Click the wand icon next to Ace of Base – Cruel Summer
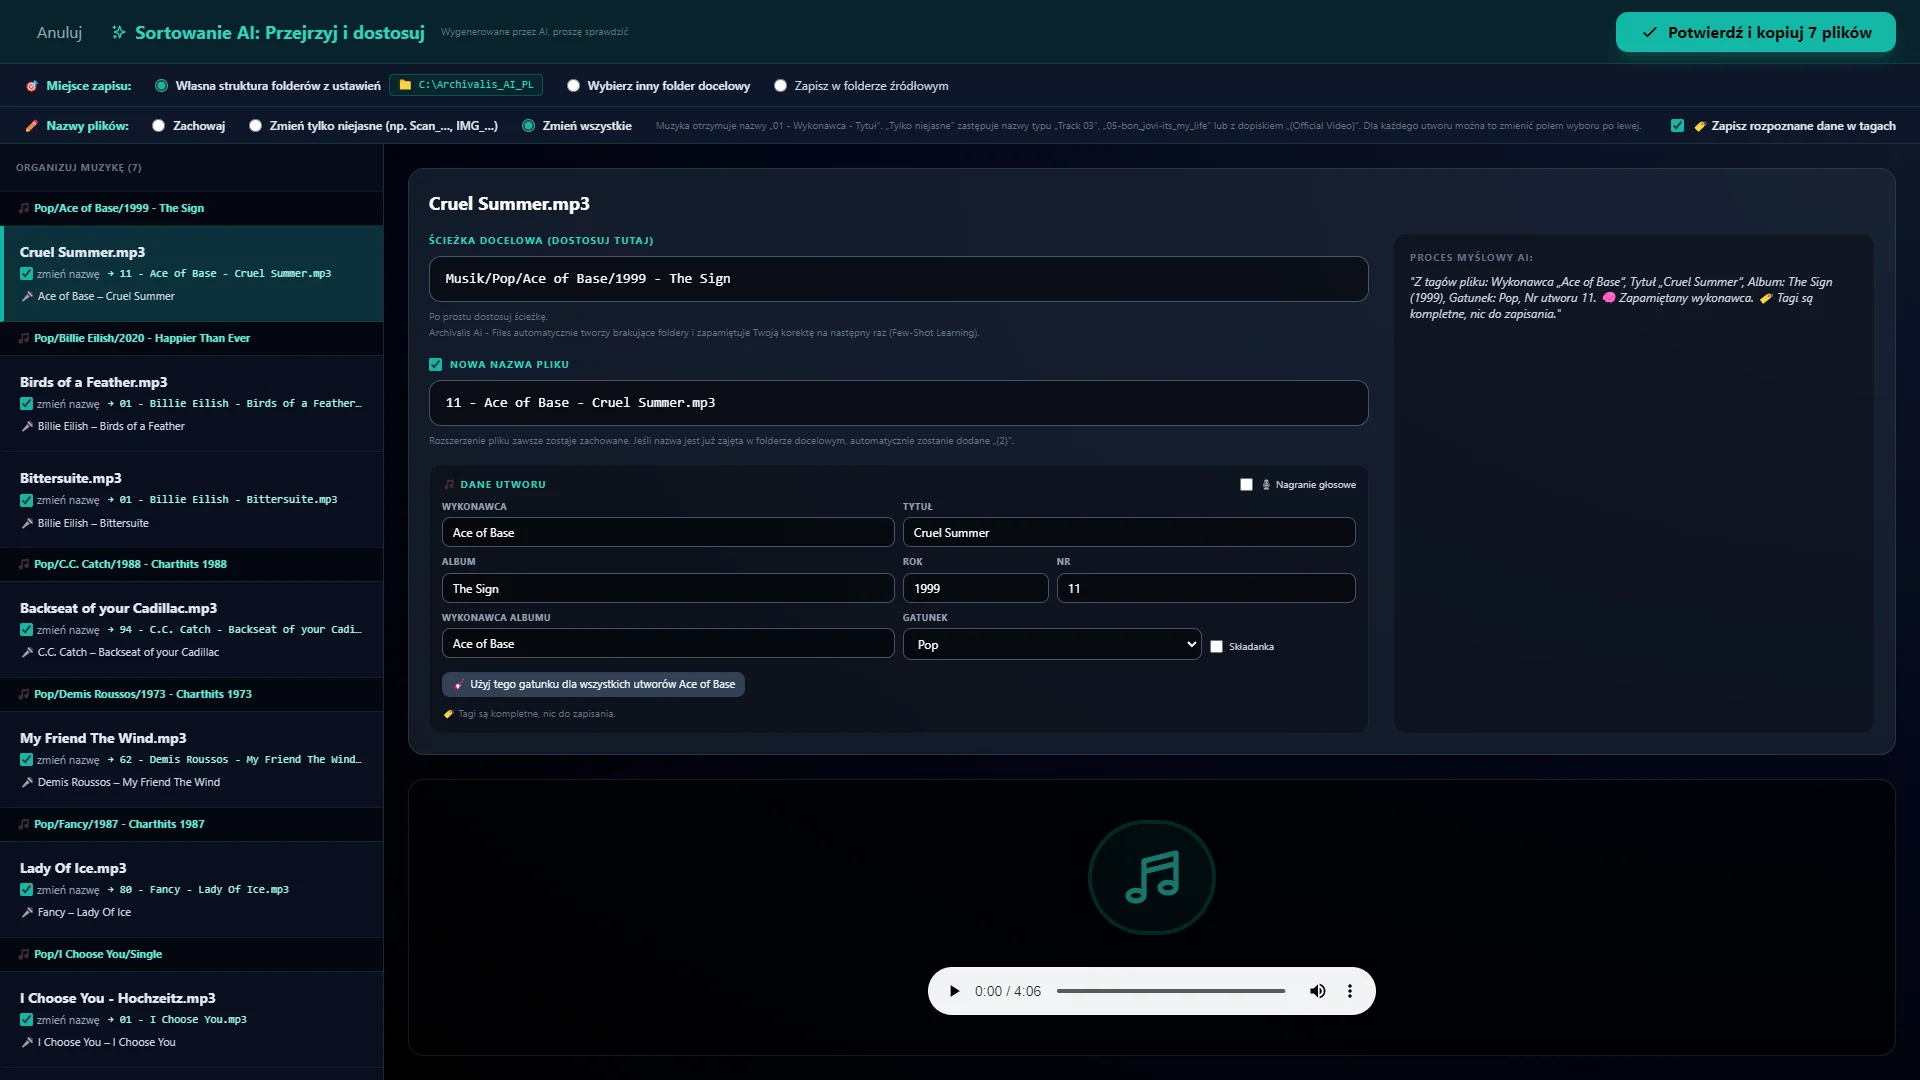The width and height of the screenshot is (1920, 1080). pos(27,296)
